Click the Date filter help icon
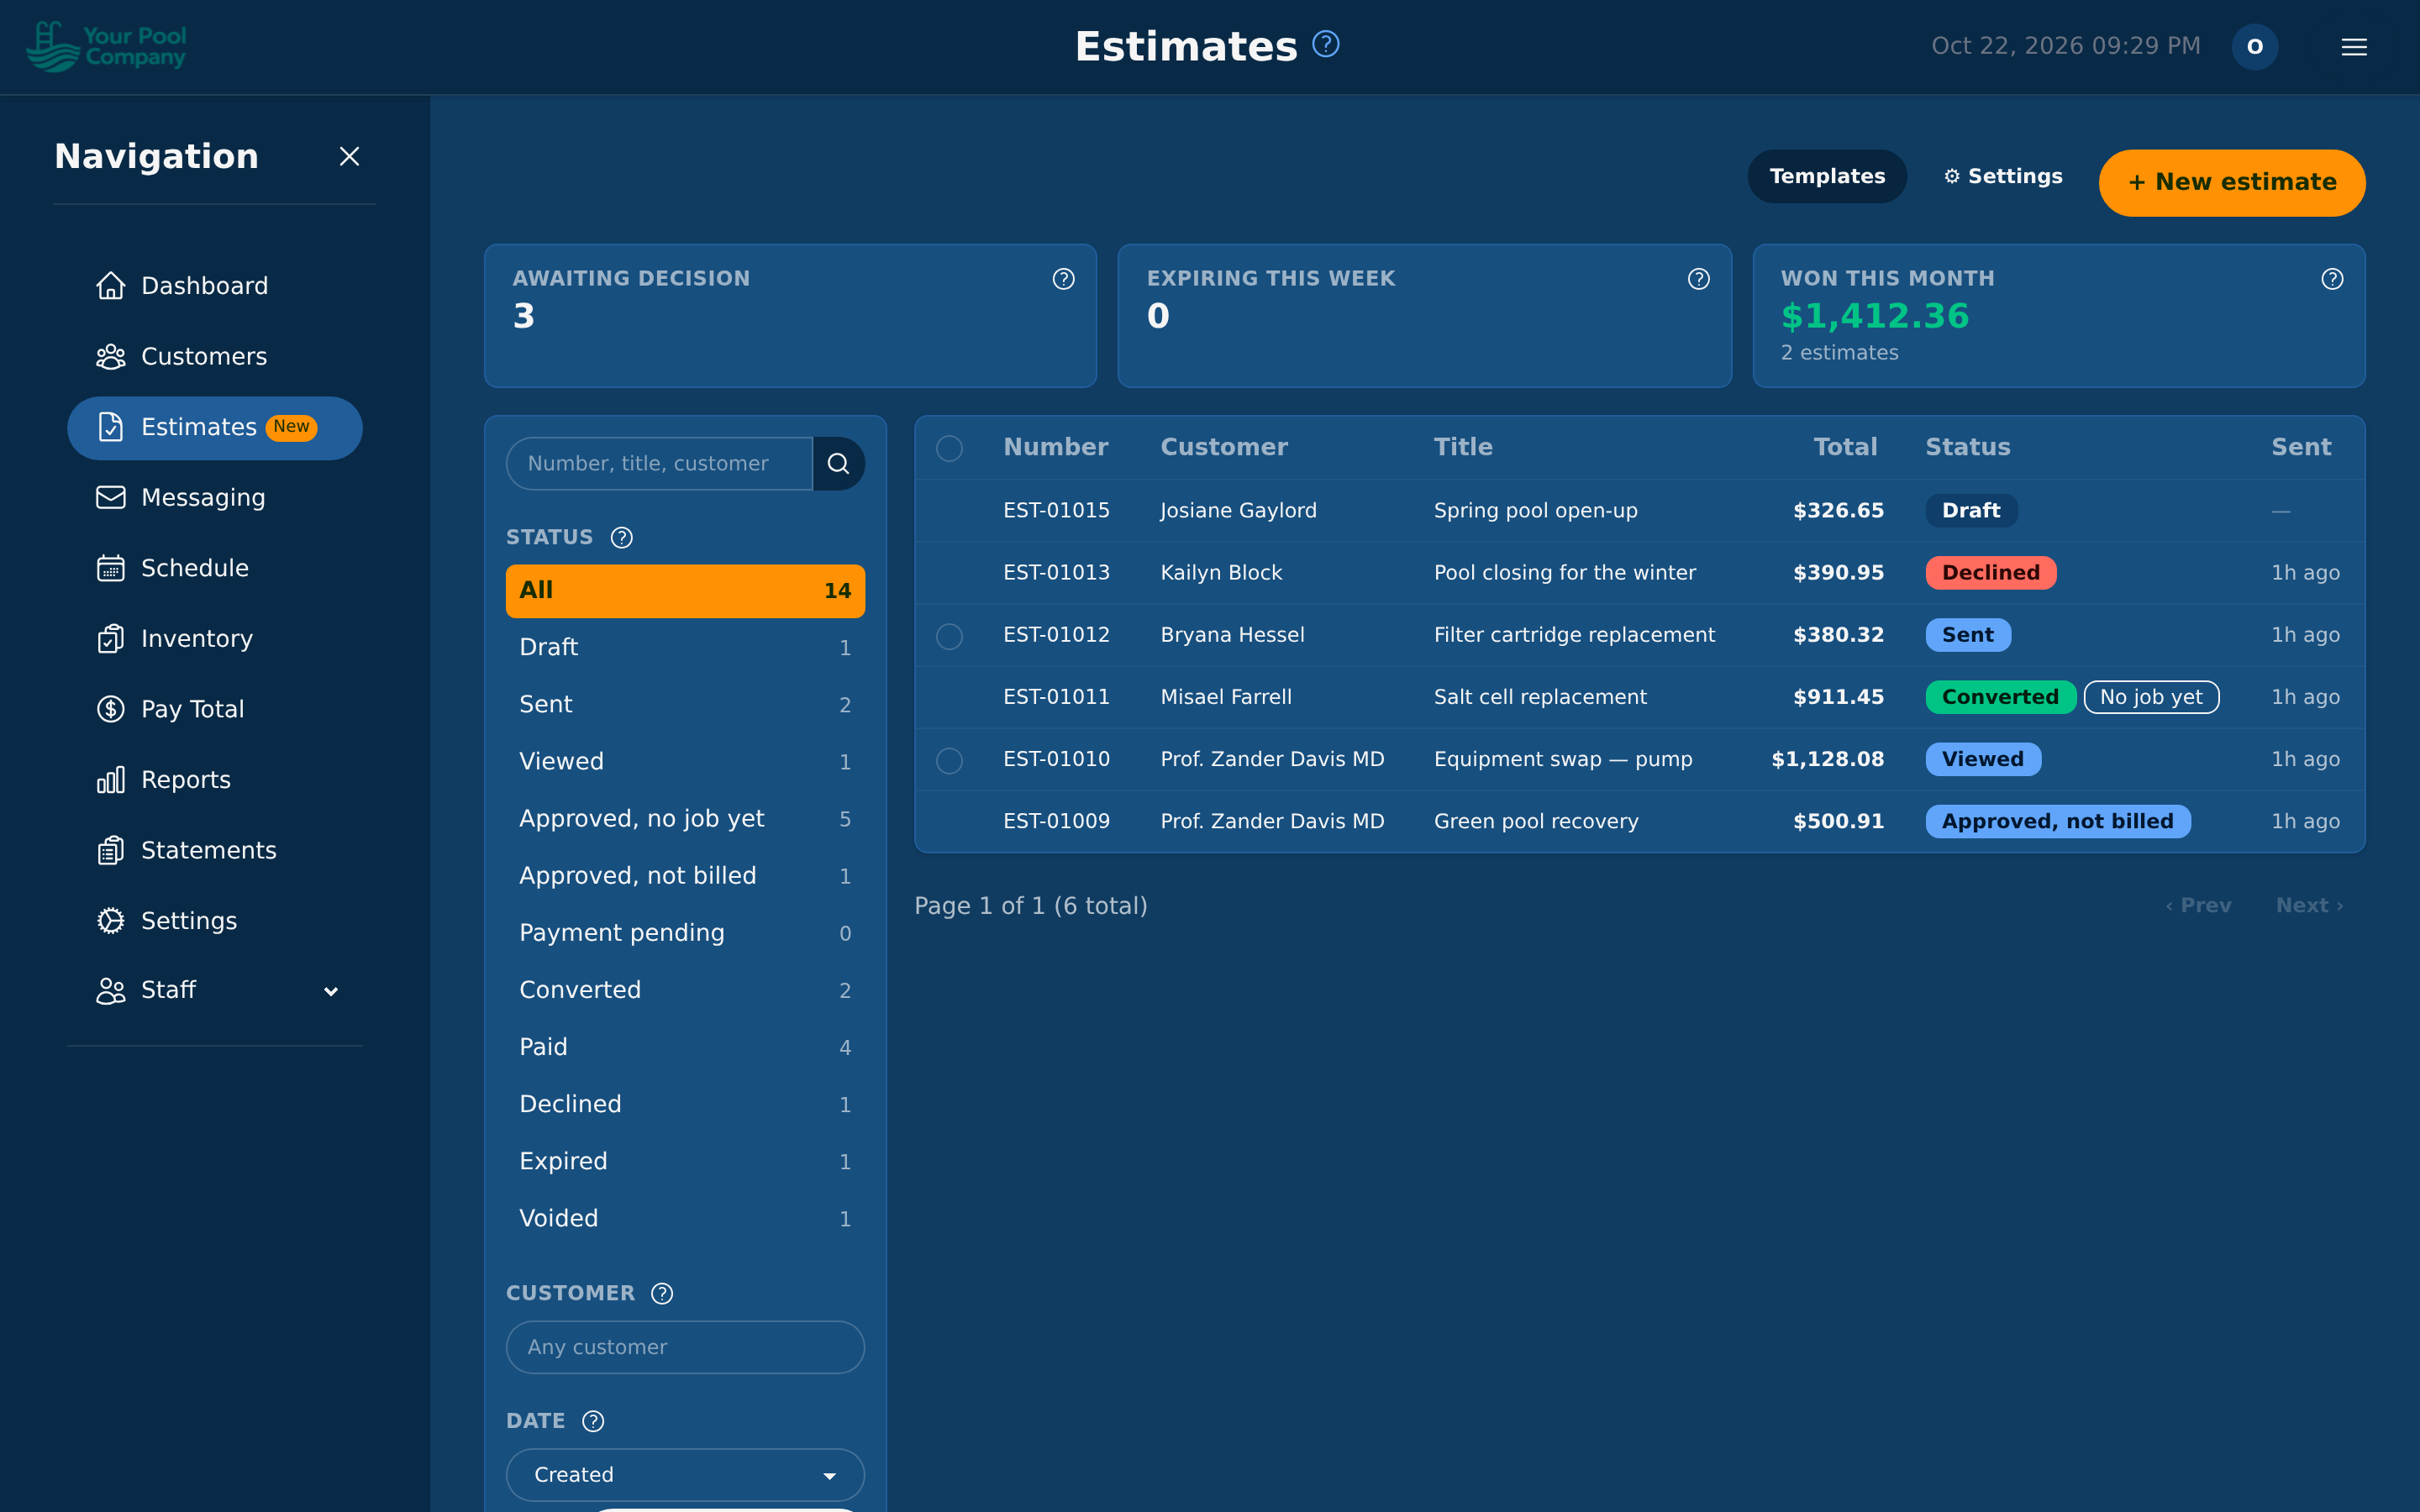This screenshot has width=2420, height=1512. (593, 1421)
